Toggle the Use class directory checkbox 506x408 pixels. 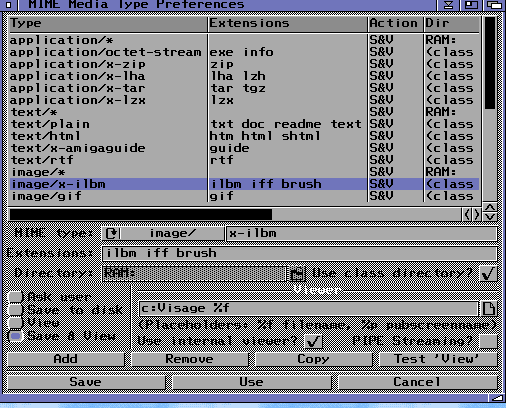(x=489, y=274)
